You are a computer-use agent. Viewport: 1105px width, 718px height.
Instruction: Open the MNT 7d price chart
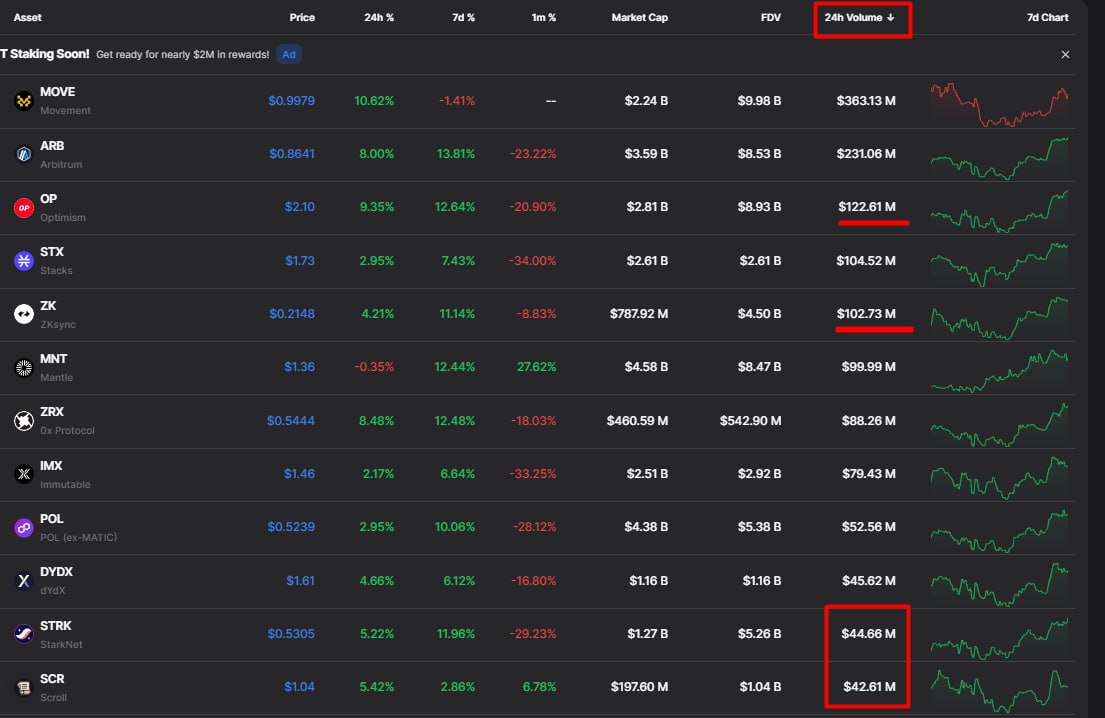[999, 371]
